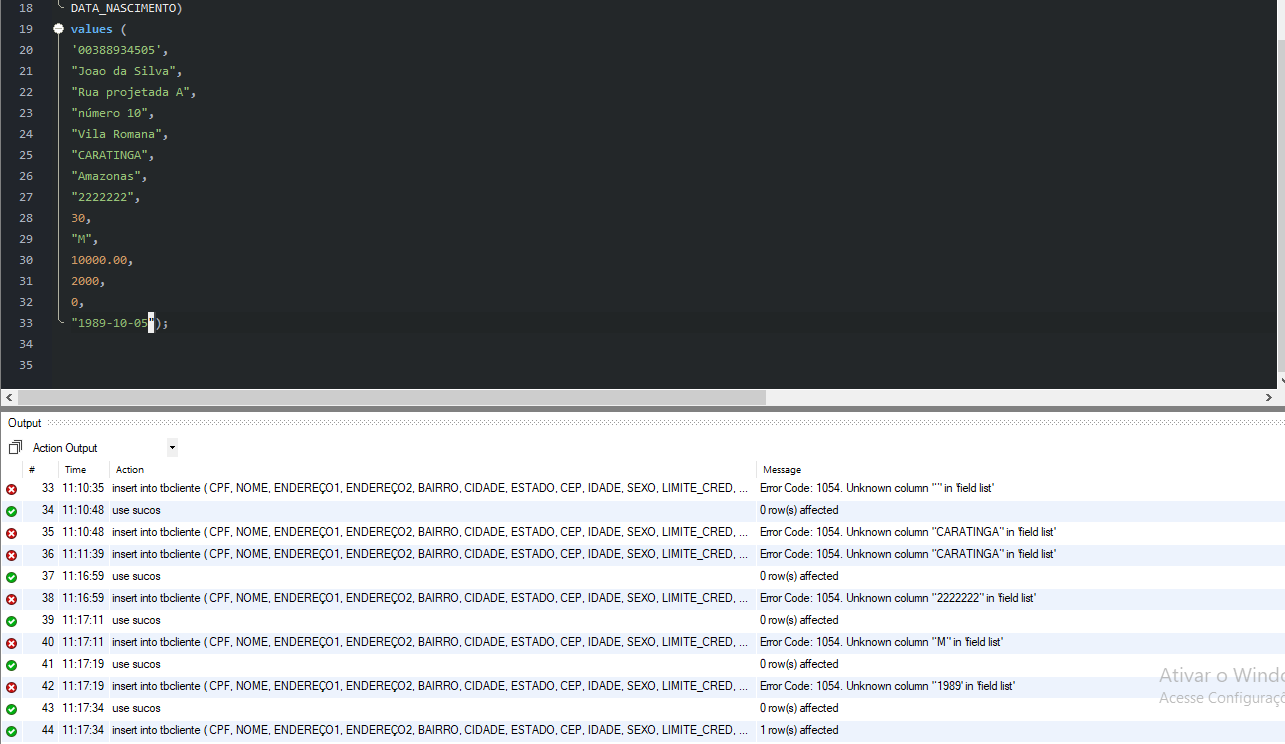Open the Action Output dropdown
This screenshot has width=1285, height=744.
(172, 448)
